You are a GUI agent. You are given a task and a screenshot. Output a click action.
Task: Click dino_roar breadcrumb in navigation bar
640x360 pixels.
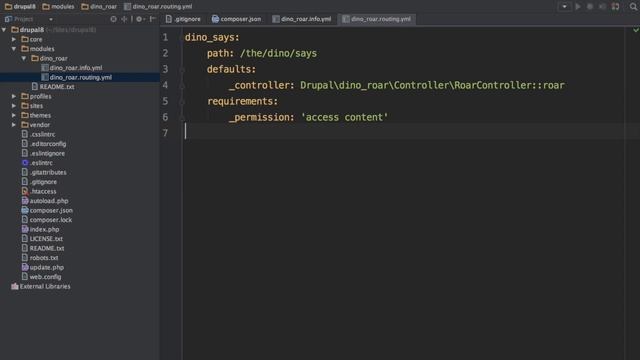(x=99, y=7)
